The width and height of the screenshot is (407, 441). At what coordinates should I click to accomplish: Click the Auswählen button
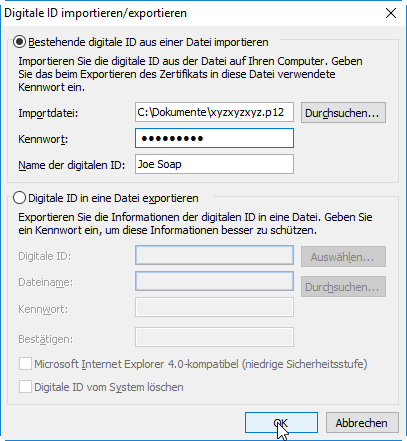[x=343, y=257]
